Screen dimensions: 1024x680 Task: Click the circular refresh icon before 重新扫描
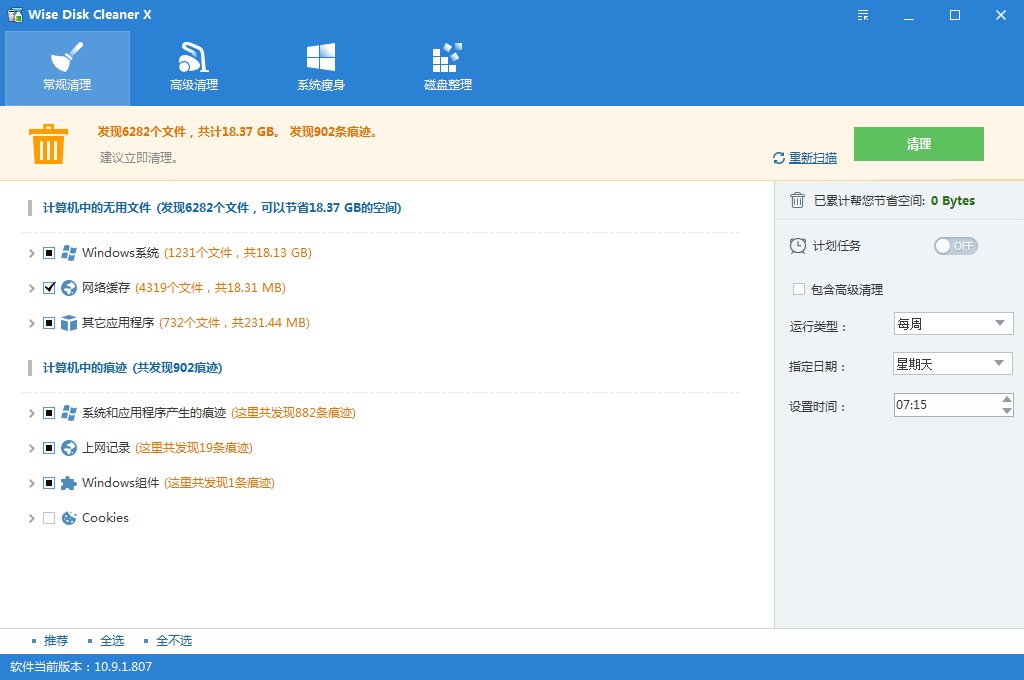(x=777, y=158)
